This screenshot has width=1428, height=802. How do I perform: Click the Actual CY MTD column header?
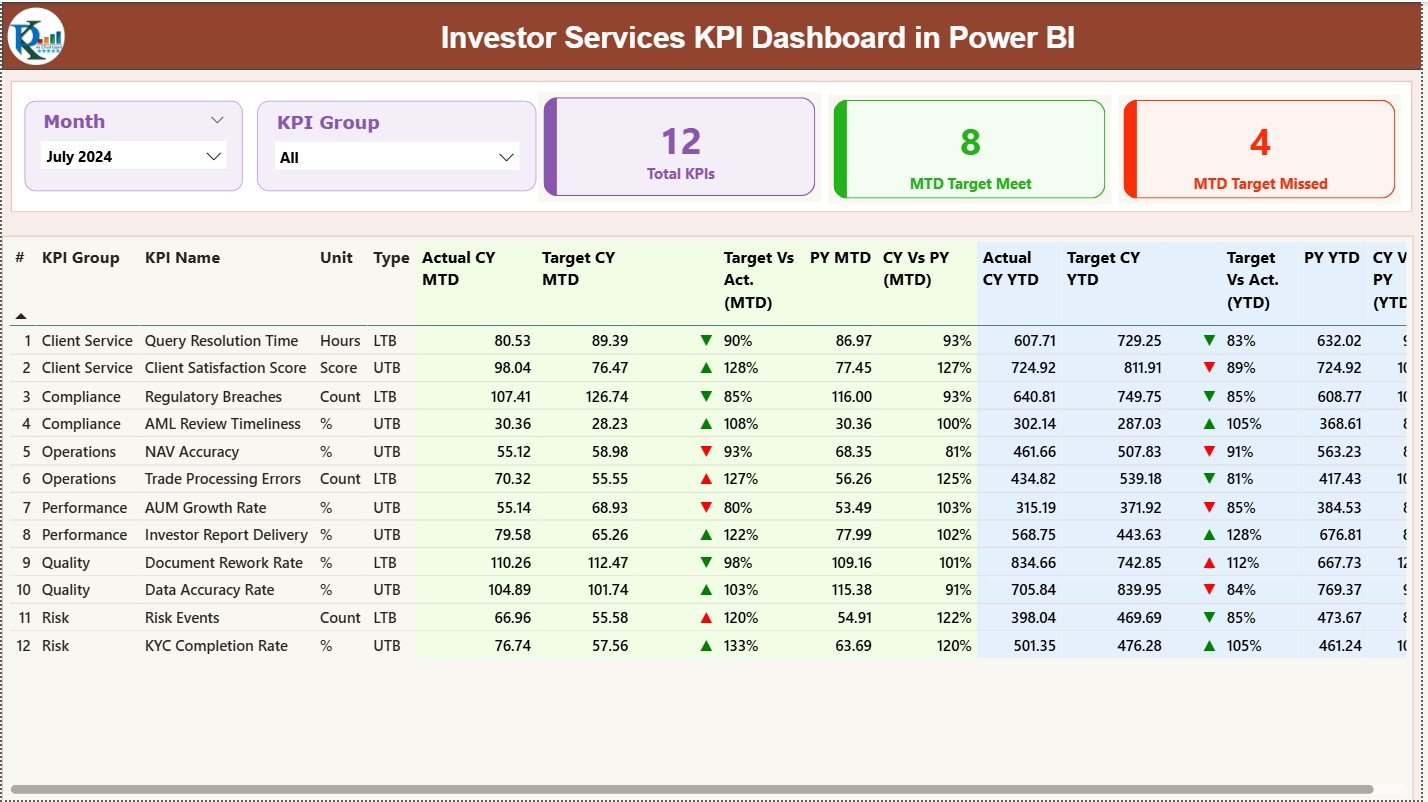458,268
